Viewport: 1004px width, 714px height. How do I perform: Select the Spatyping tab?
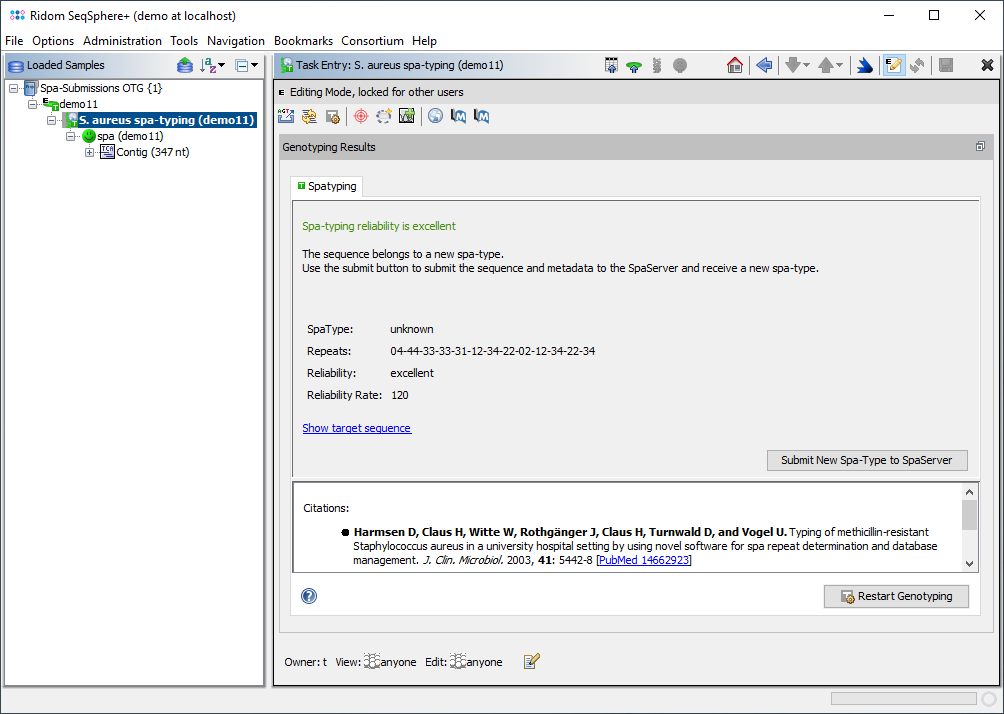coord(327,186)
